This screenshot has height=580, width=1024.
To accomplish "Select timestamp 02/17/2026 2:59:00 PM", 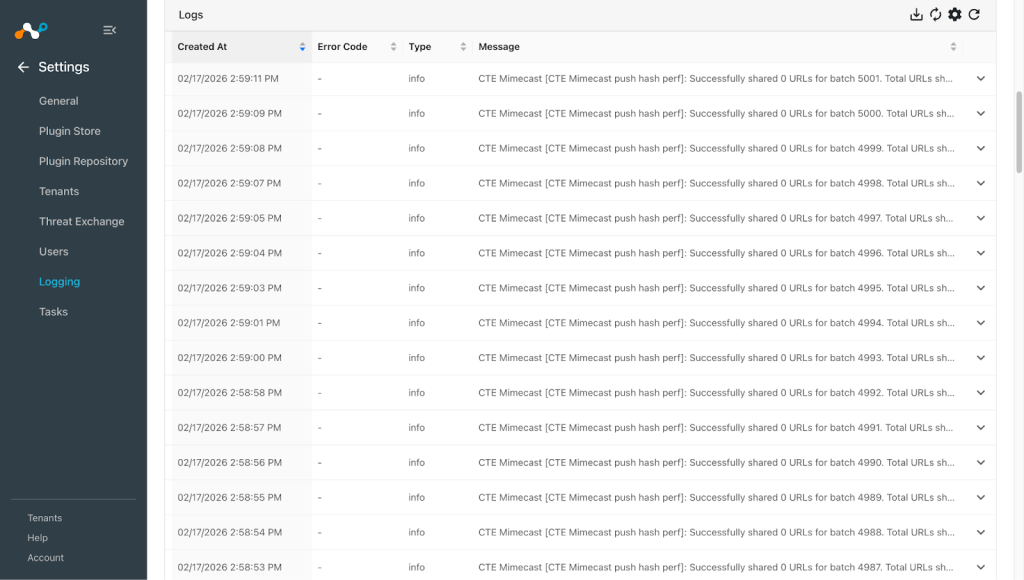I will (x=229, y=358).
